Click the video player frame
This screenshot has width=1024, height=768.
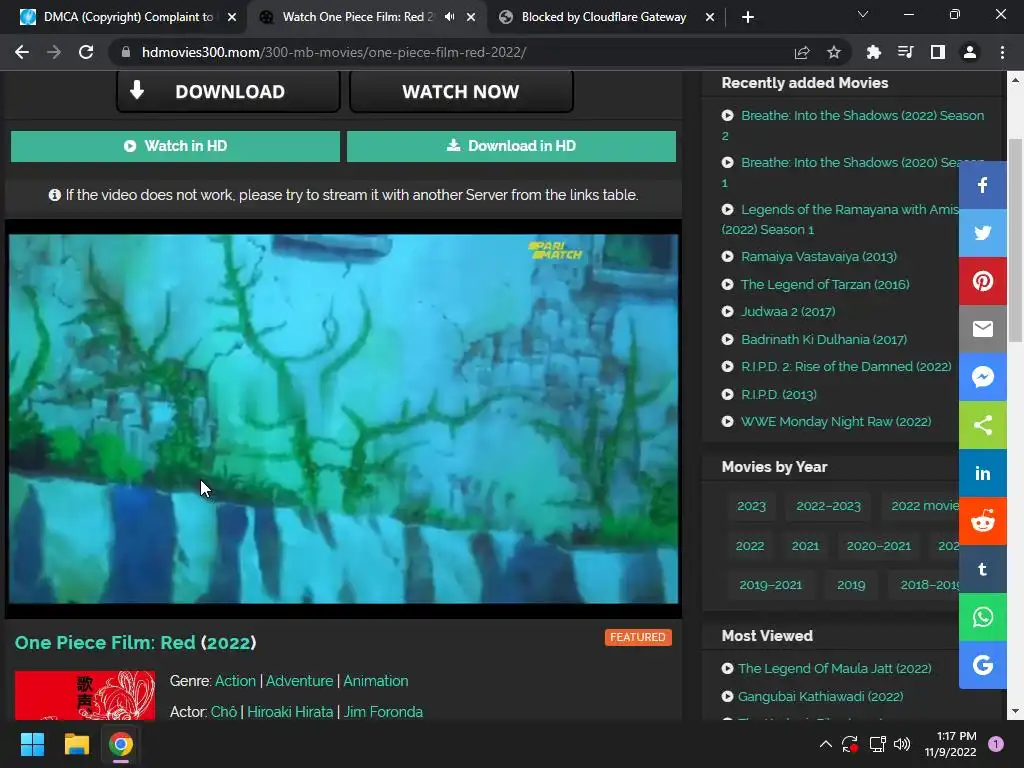(x=344, y=419)
